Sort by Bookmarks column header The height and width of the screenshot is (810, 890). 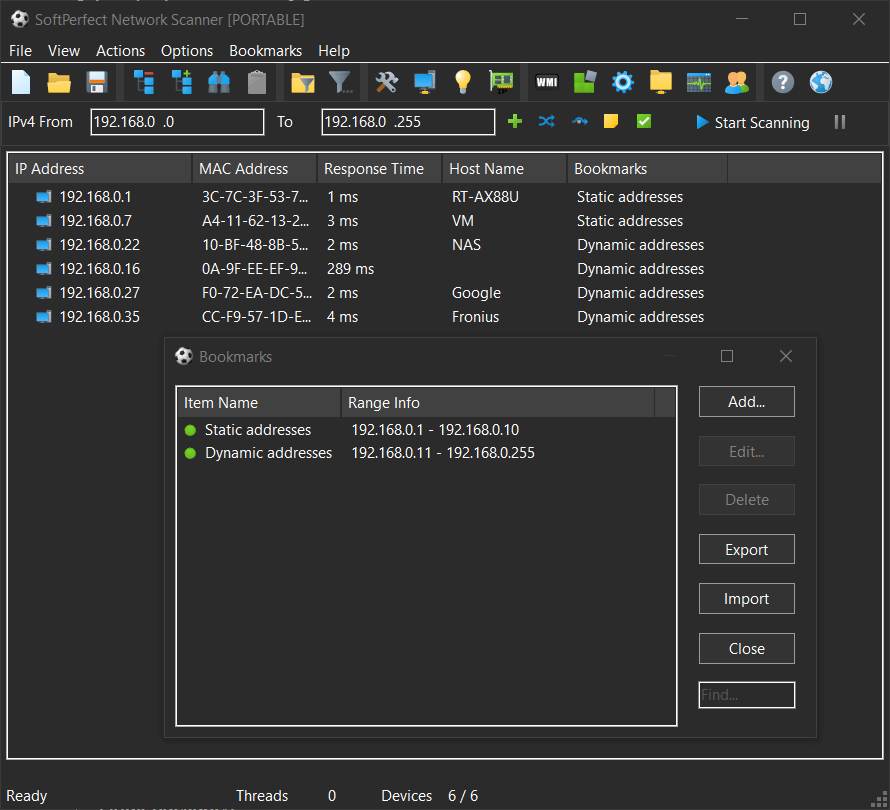tap(648, 169)
